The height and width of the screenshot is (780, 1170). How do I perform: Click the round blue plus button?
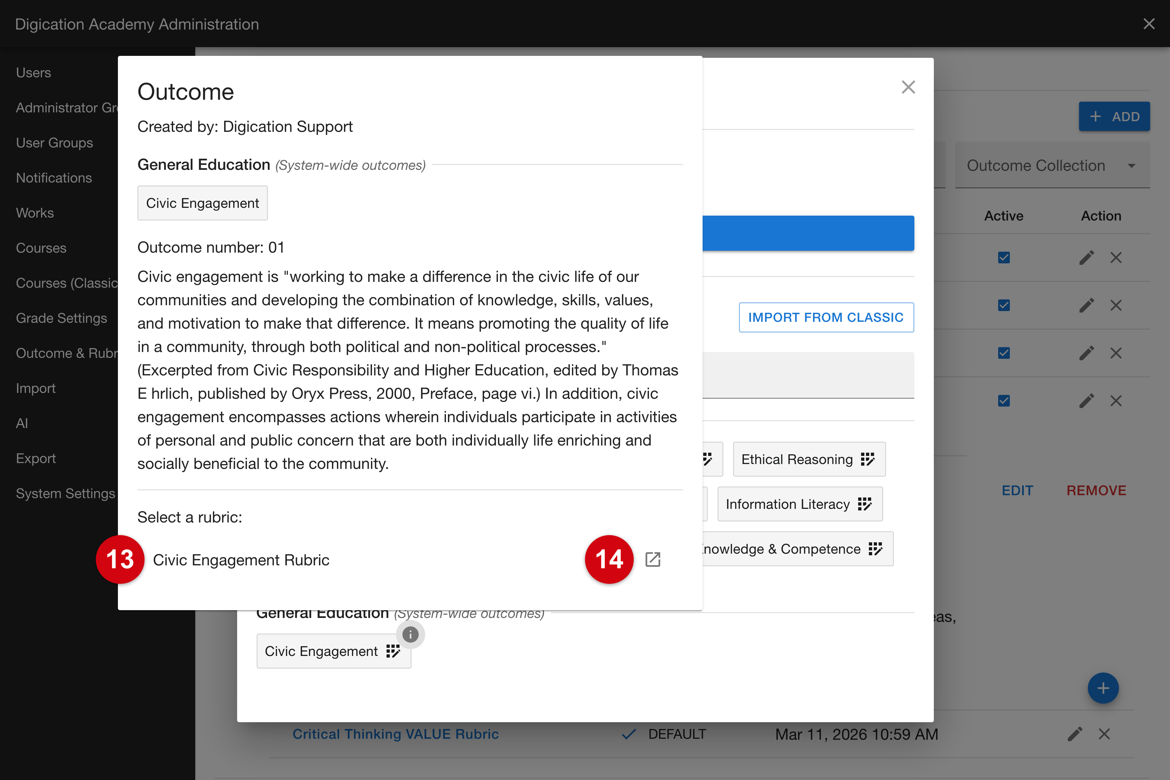click(x=1103, y=688)
